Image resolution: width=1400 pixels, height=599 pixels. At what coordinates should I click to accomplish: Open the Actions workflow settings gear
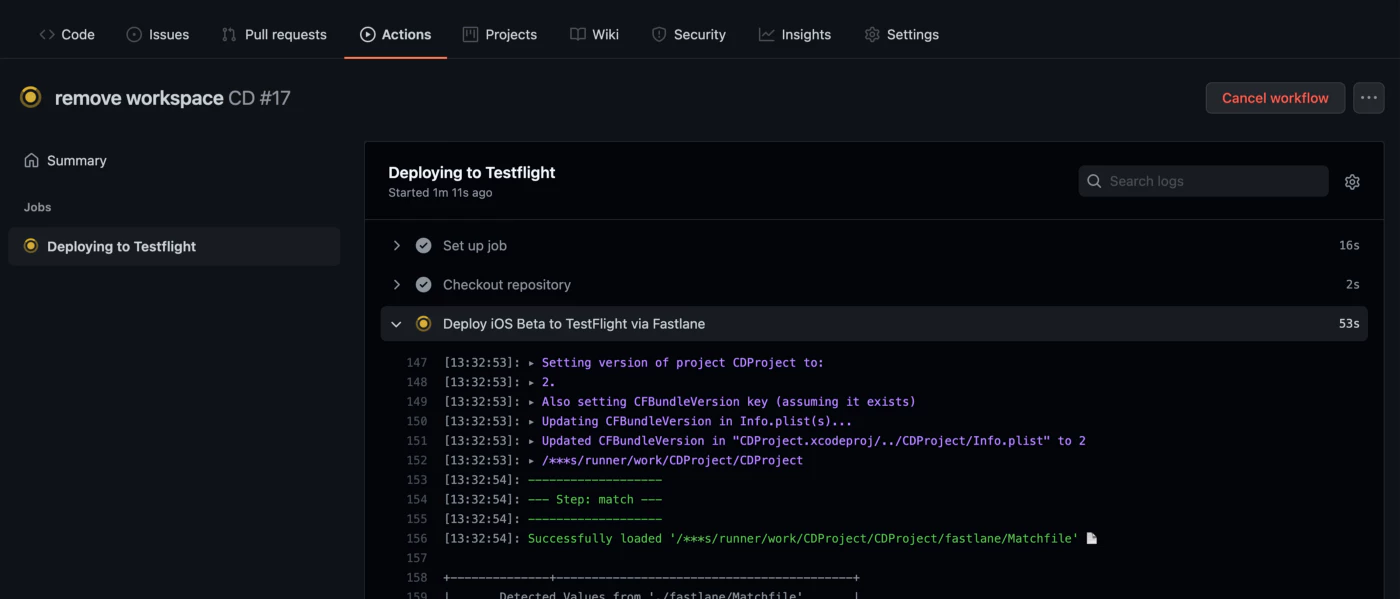[1352, 181]
